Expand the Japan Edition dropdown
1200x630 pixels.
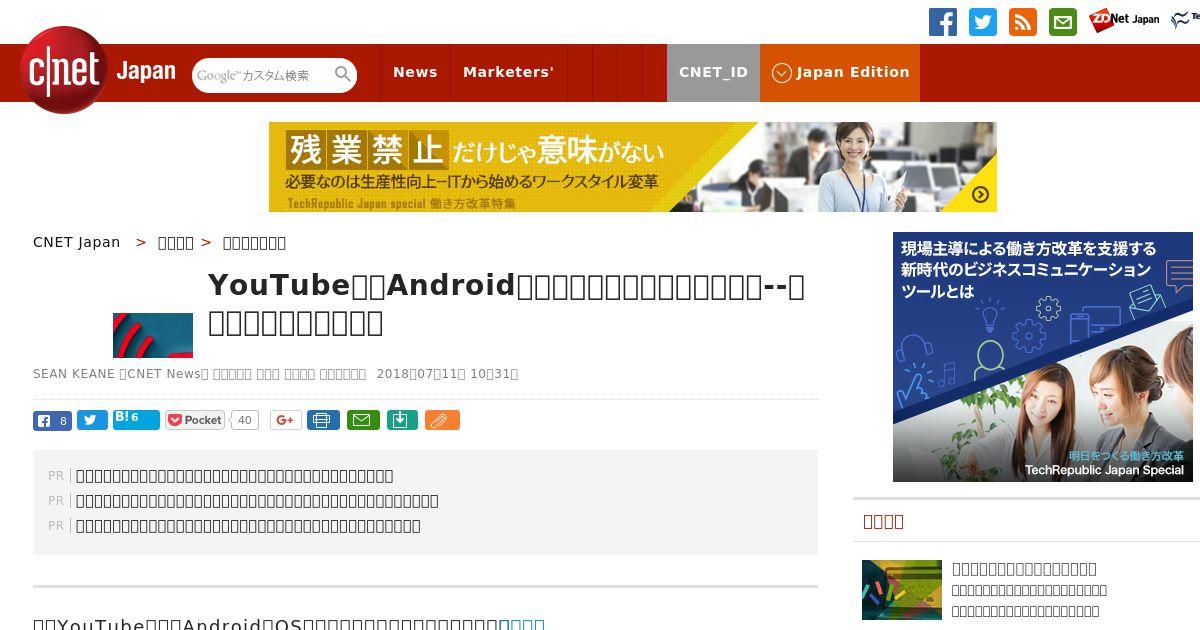point(840,72)
